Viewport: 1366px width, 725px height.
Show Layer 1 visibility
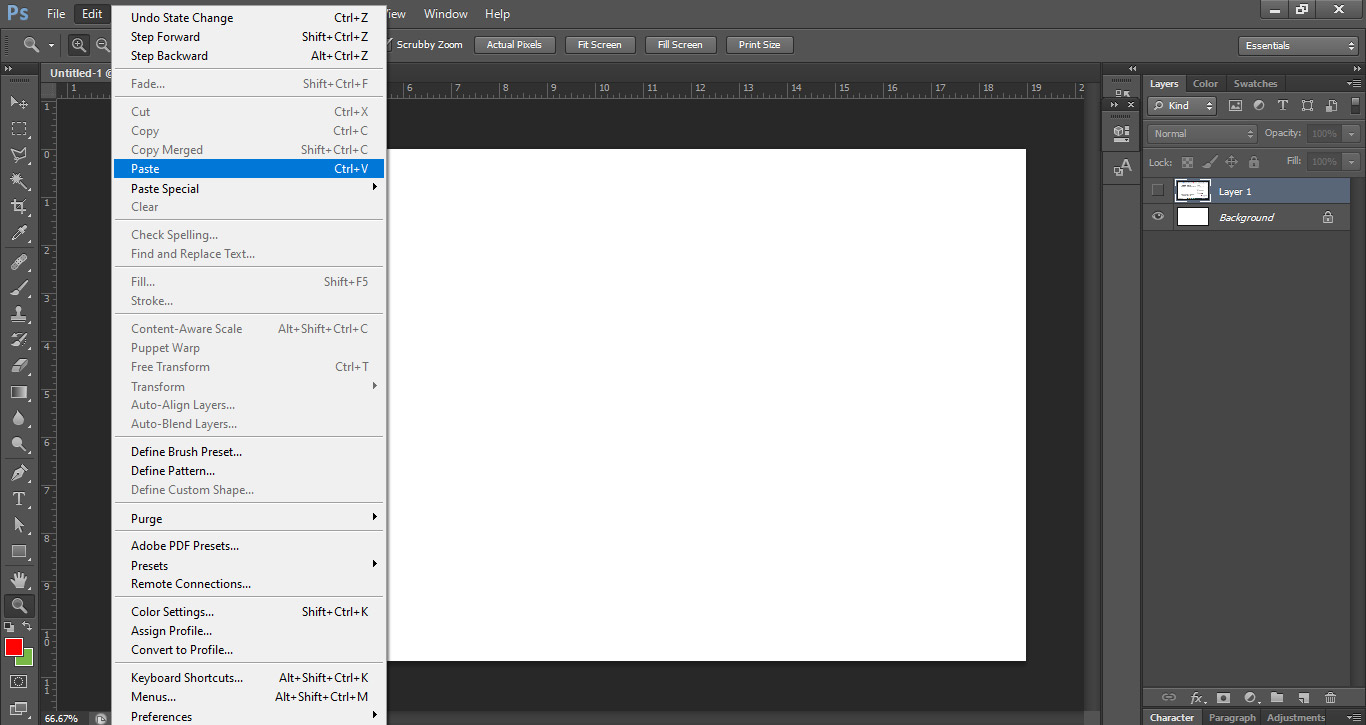1157,190
